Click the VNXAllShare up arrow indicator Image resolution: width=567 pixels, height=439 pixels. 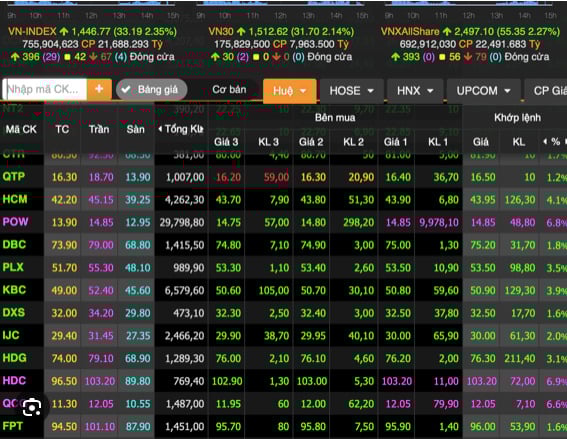coord(447,31)
